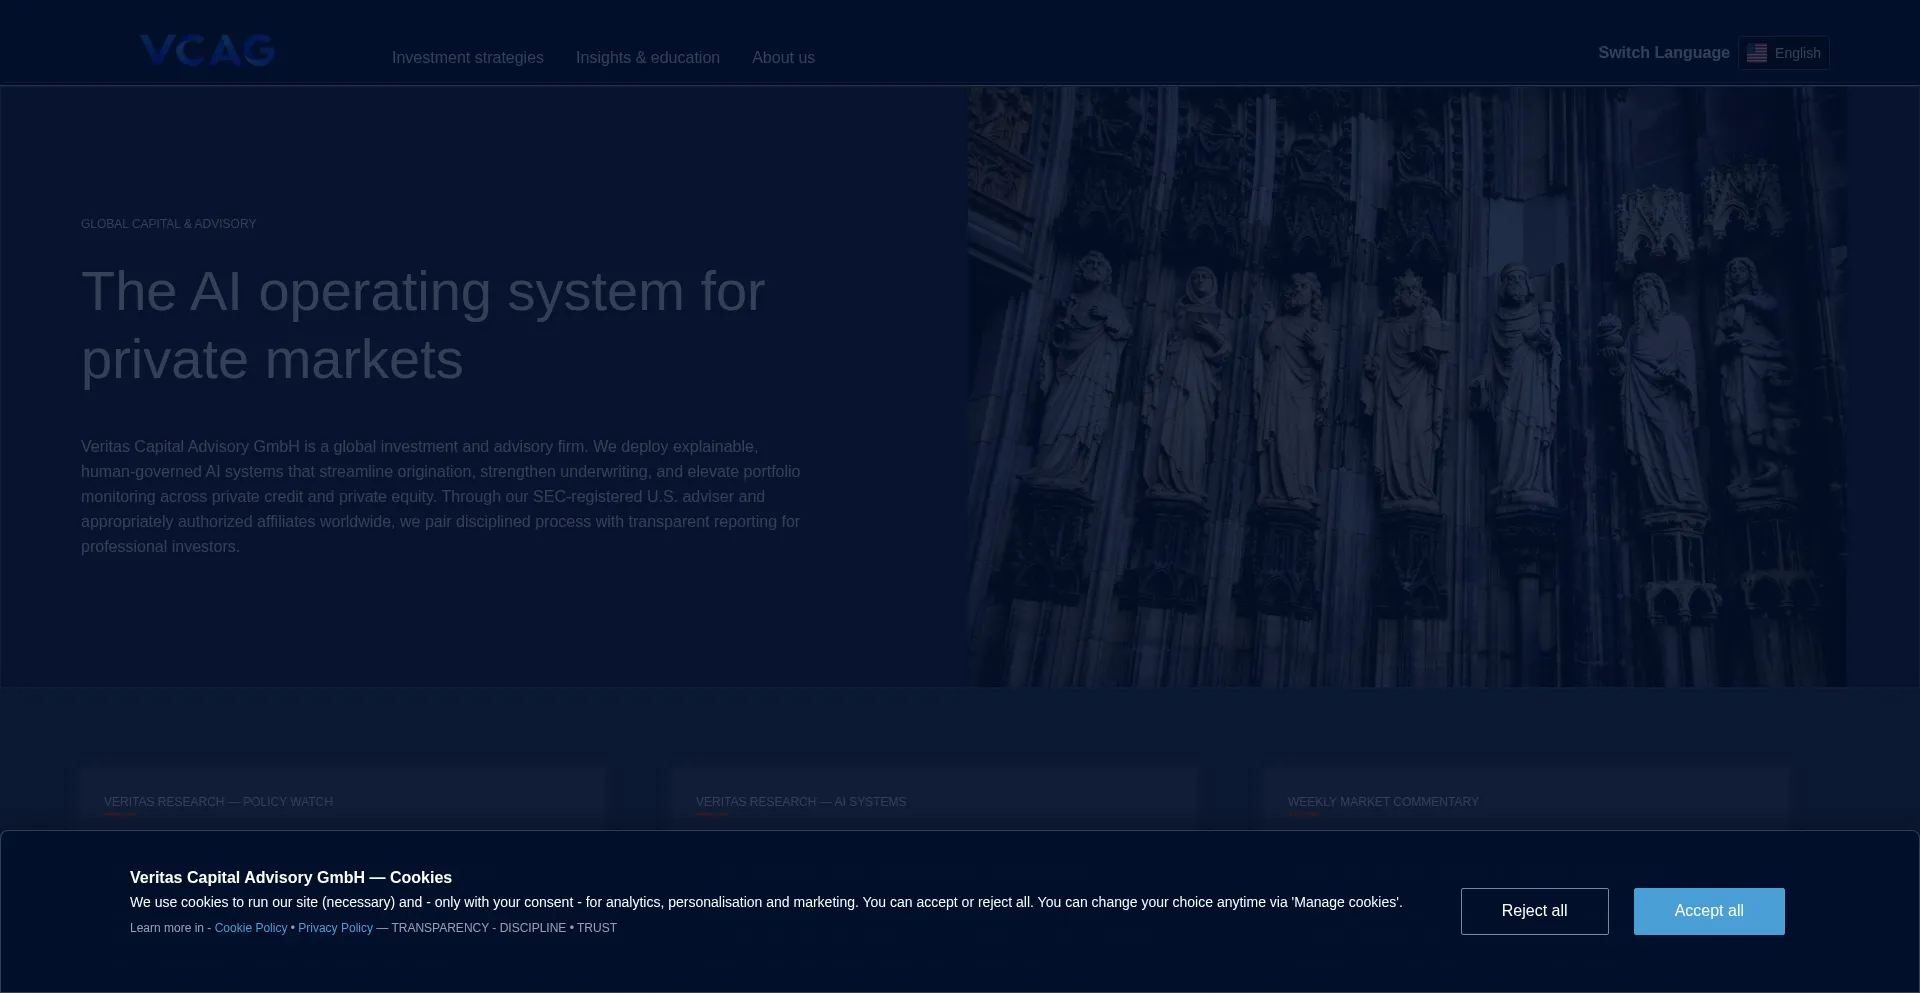Click the firm description paragraph
The height and width of the screenshot is (993, 1920).
(440, 496)
